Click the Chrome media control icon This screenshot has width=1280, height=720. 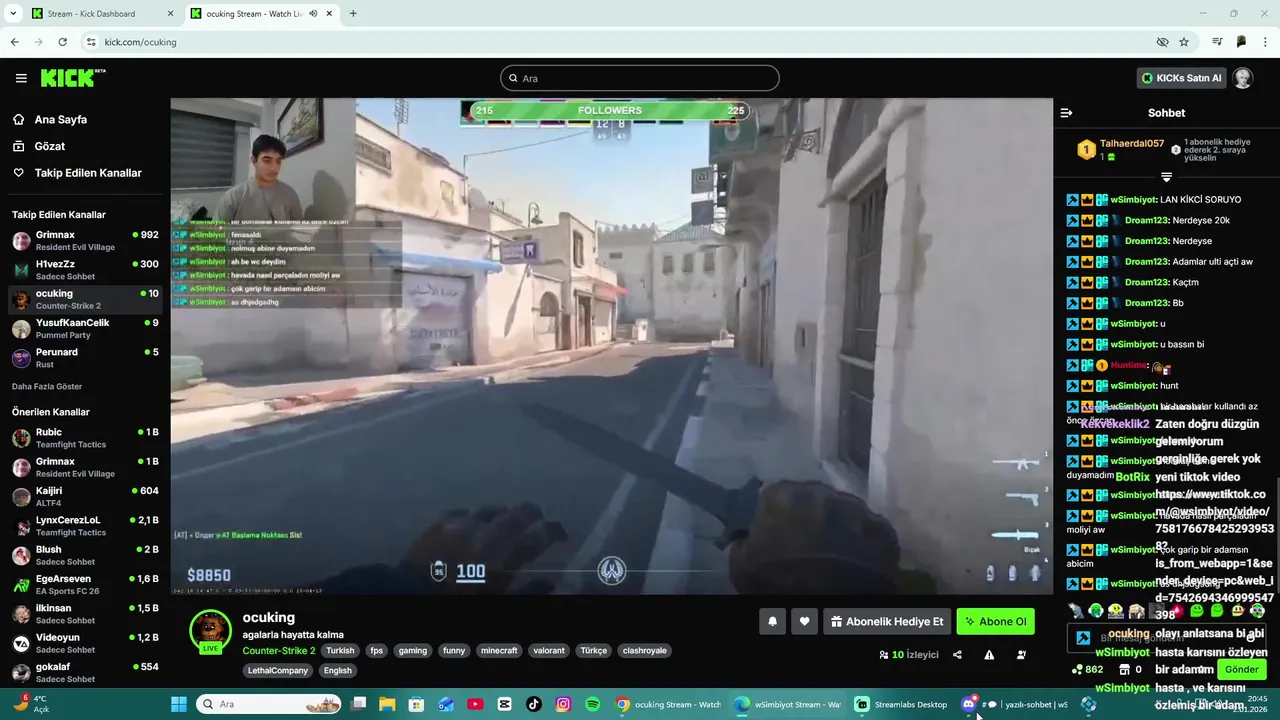pos(1217,42)
